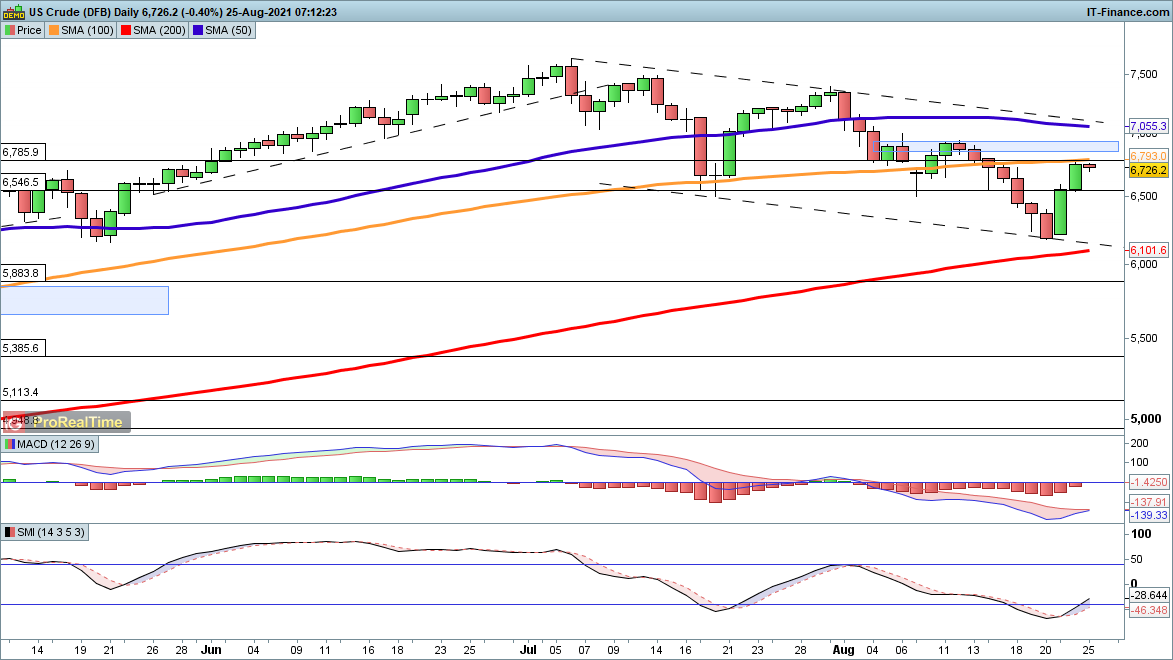Select the 6,546.5 horizontal level label
Viewport: 1173px width, 660px height.
tap(21, 182)
